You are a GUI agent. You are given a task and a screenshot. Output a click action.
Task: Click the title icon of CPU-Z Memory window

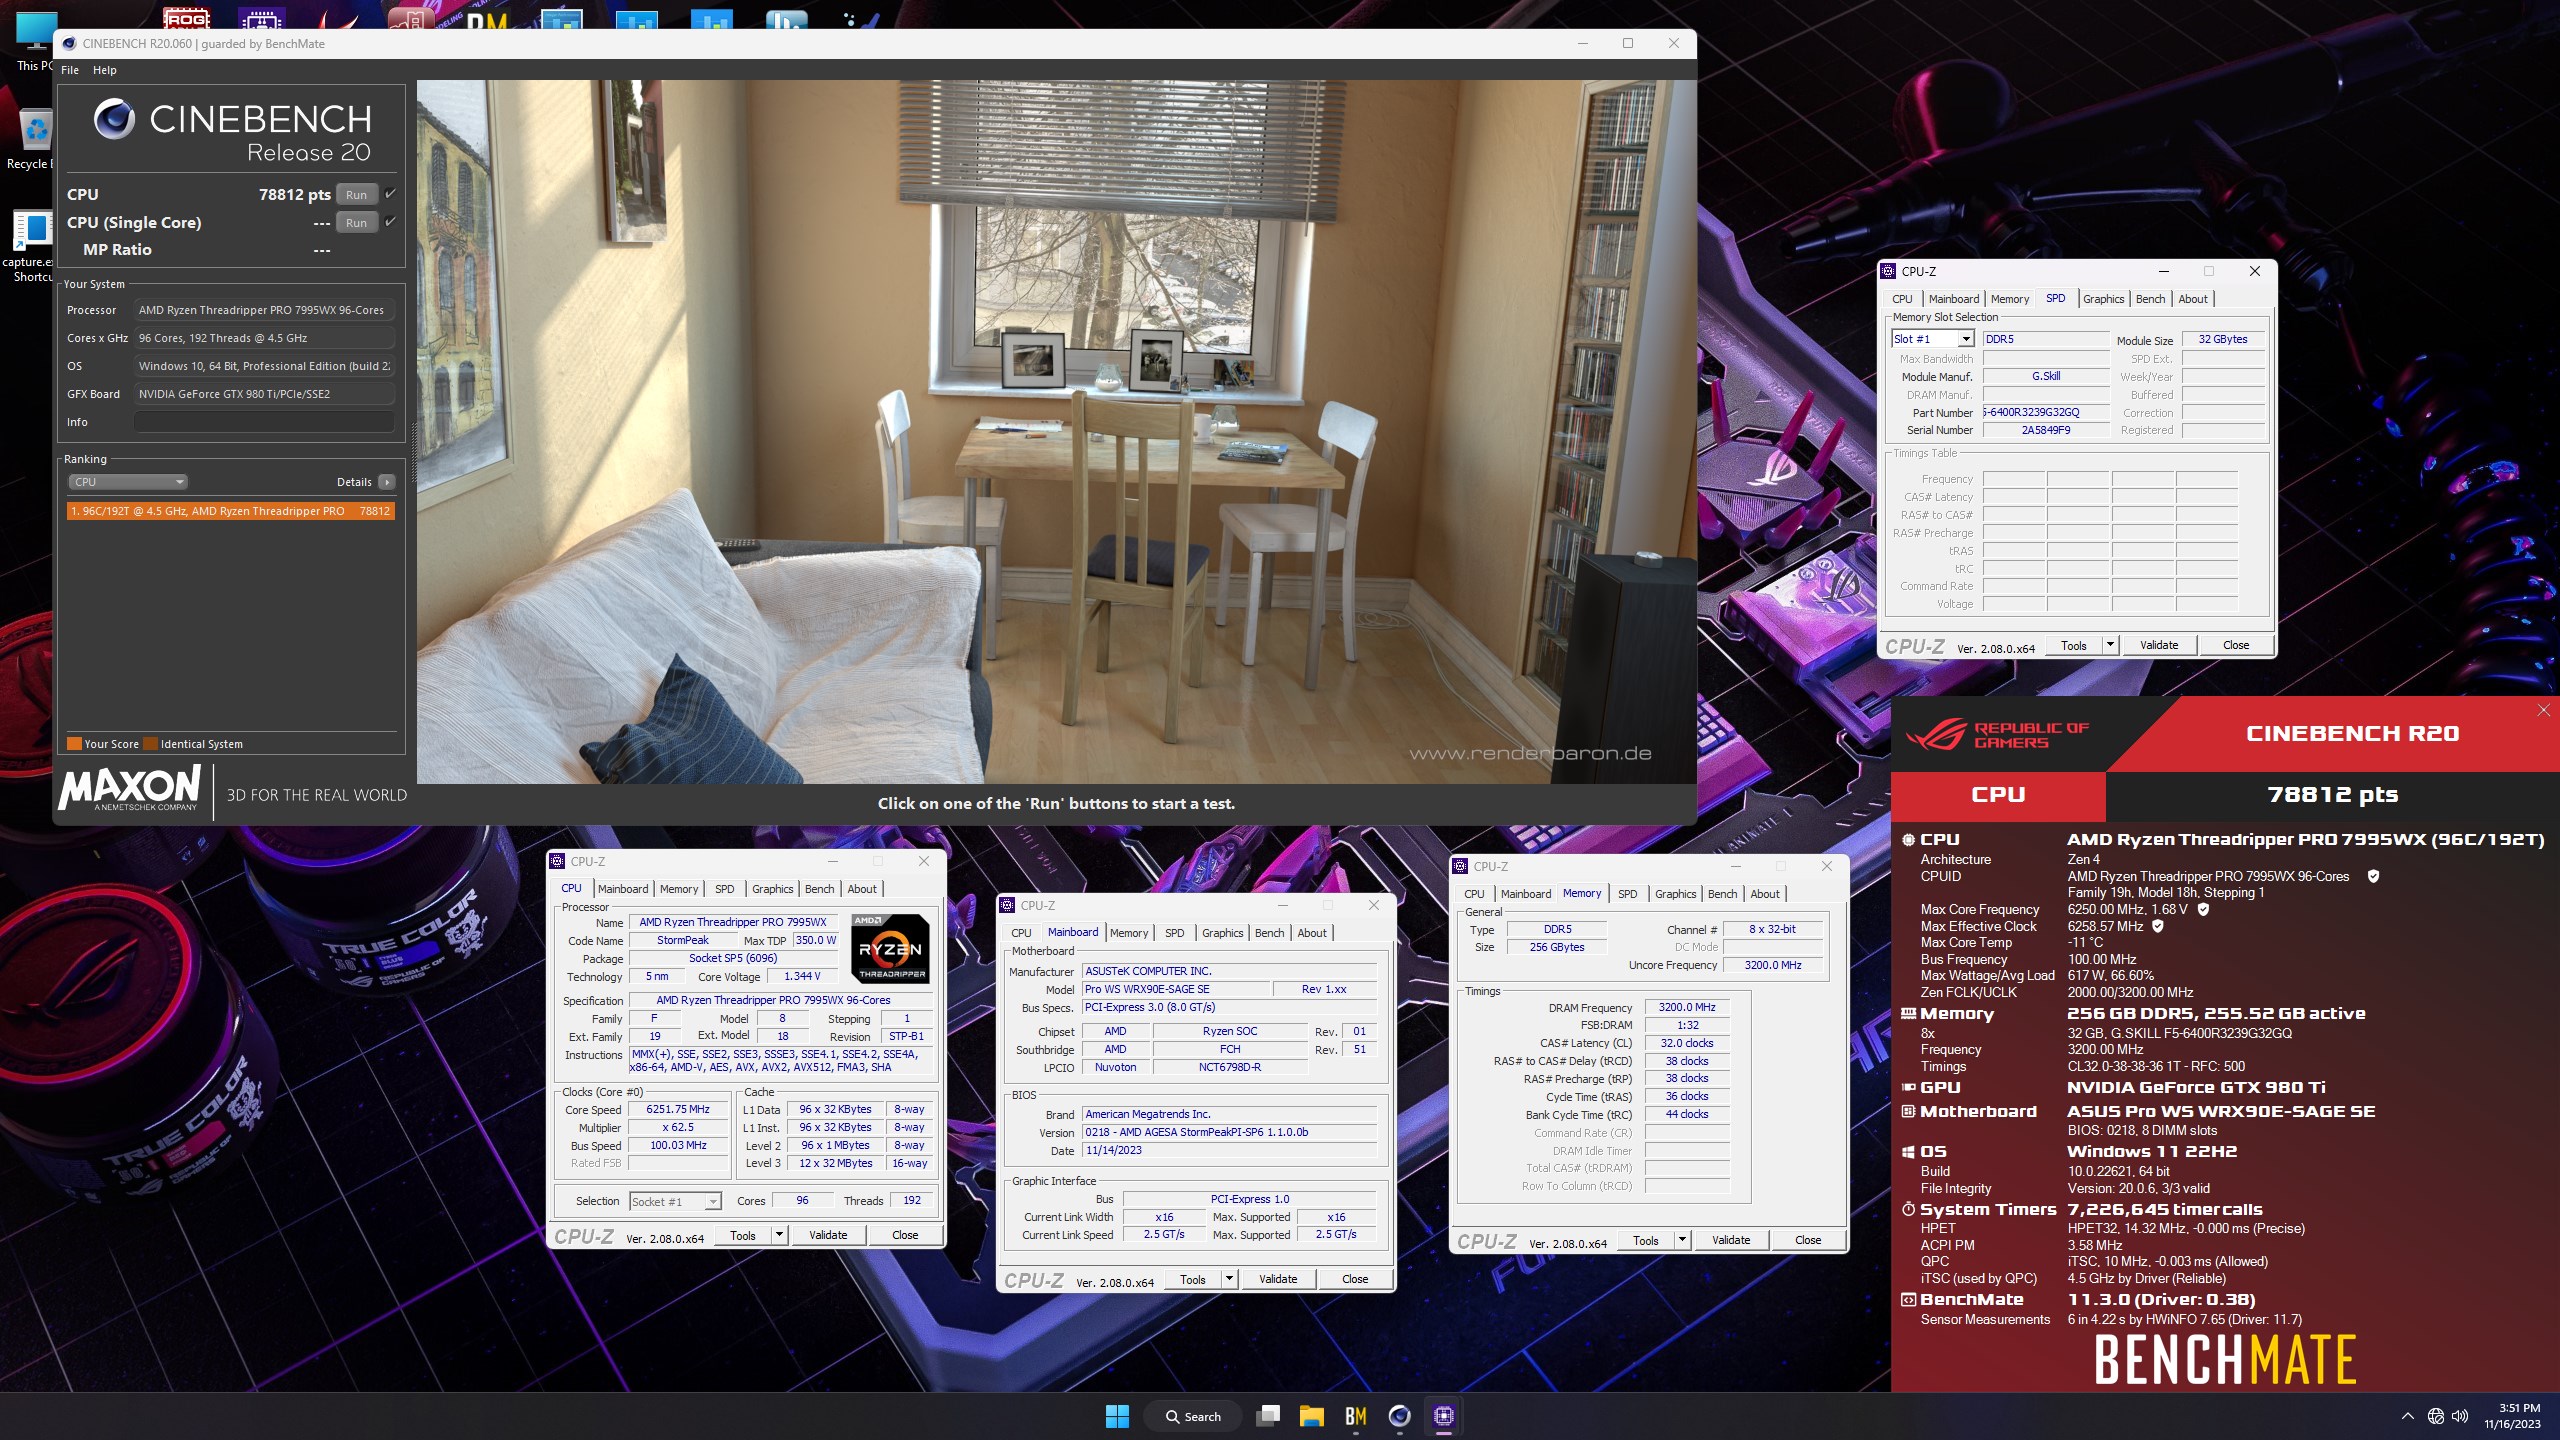[1461, 866]
